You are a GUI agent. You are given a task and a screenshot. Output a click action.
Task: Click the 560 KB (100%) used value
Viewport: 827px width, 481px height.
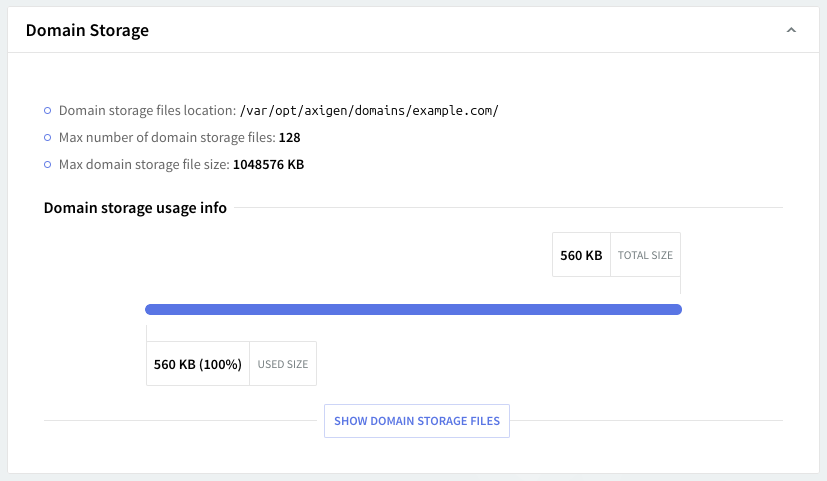coord(198,364)
